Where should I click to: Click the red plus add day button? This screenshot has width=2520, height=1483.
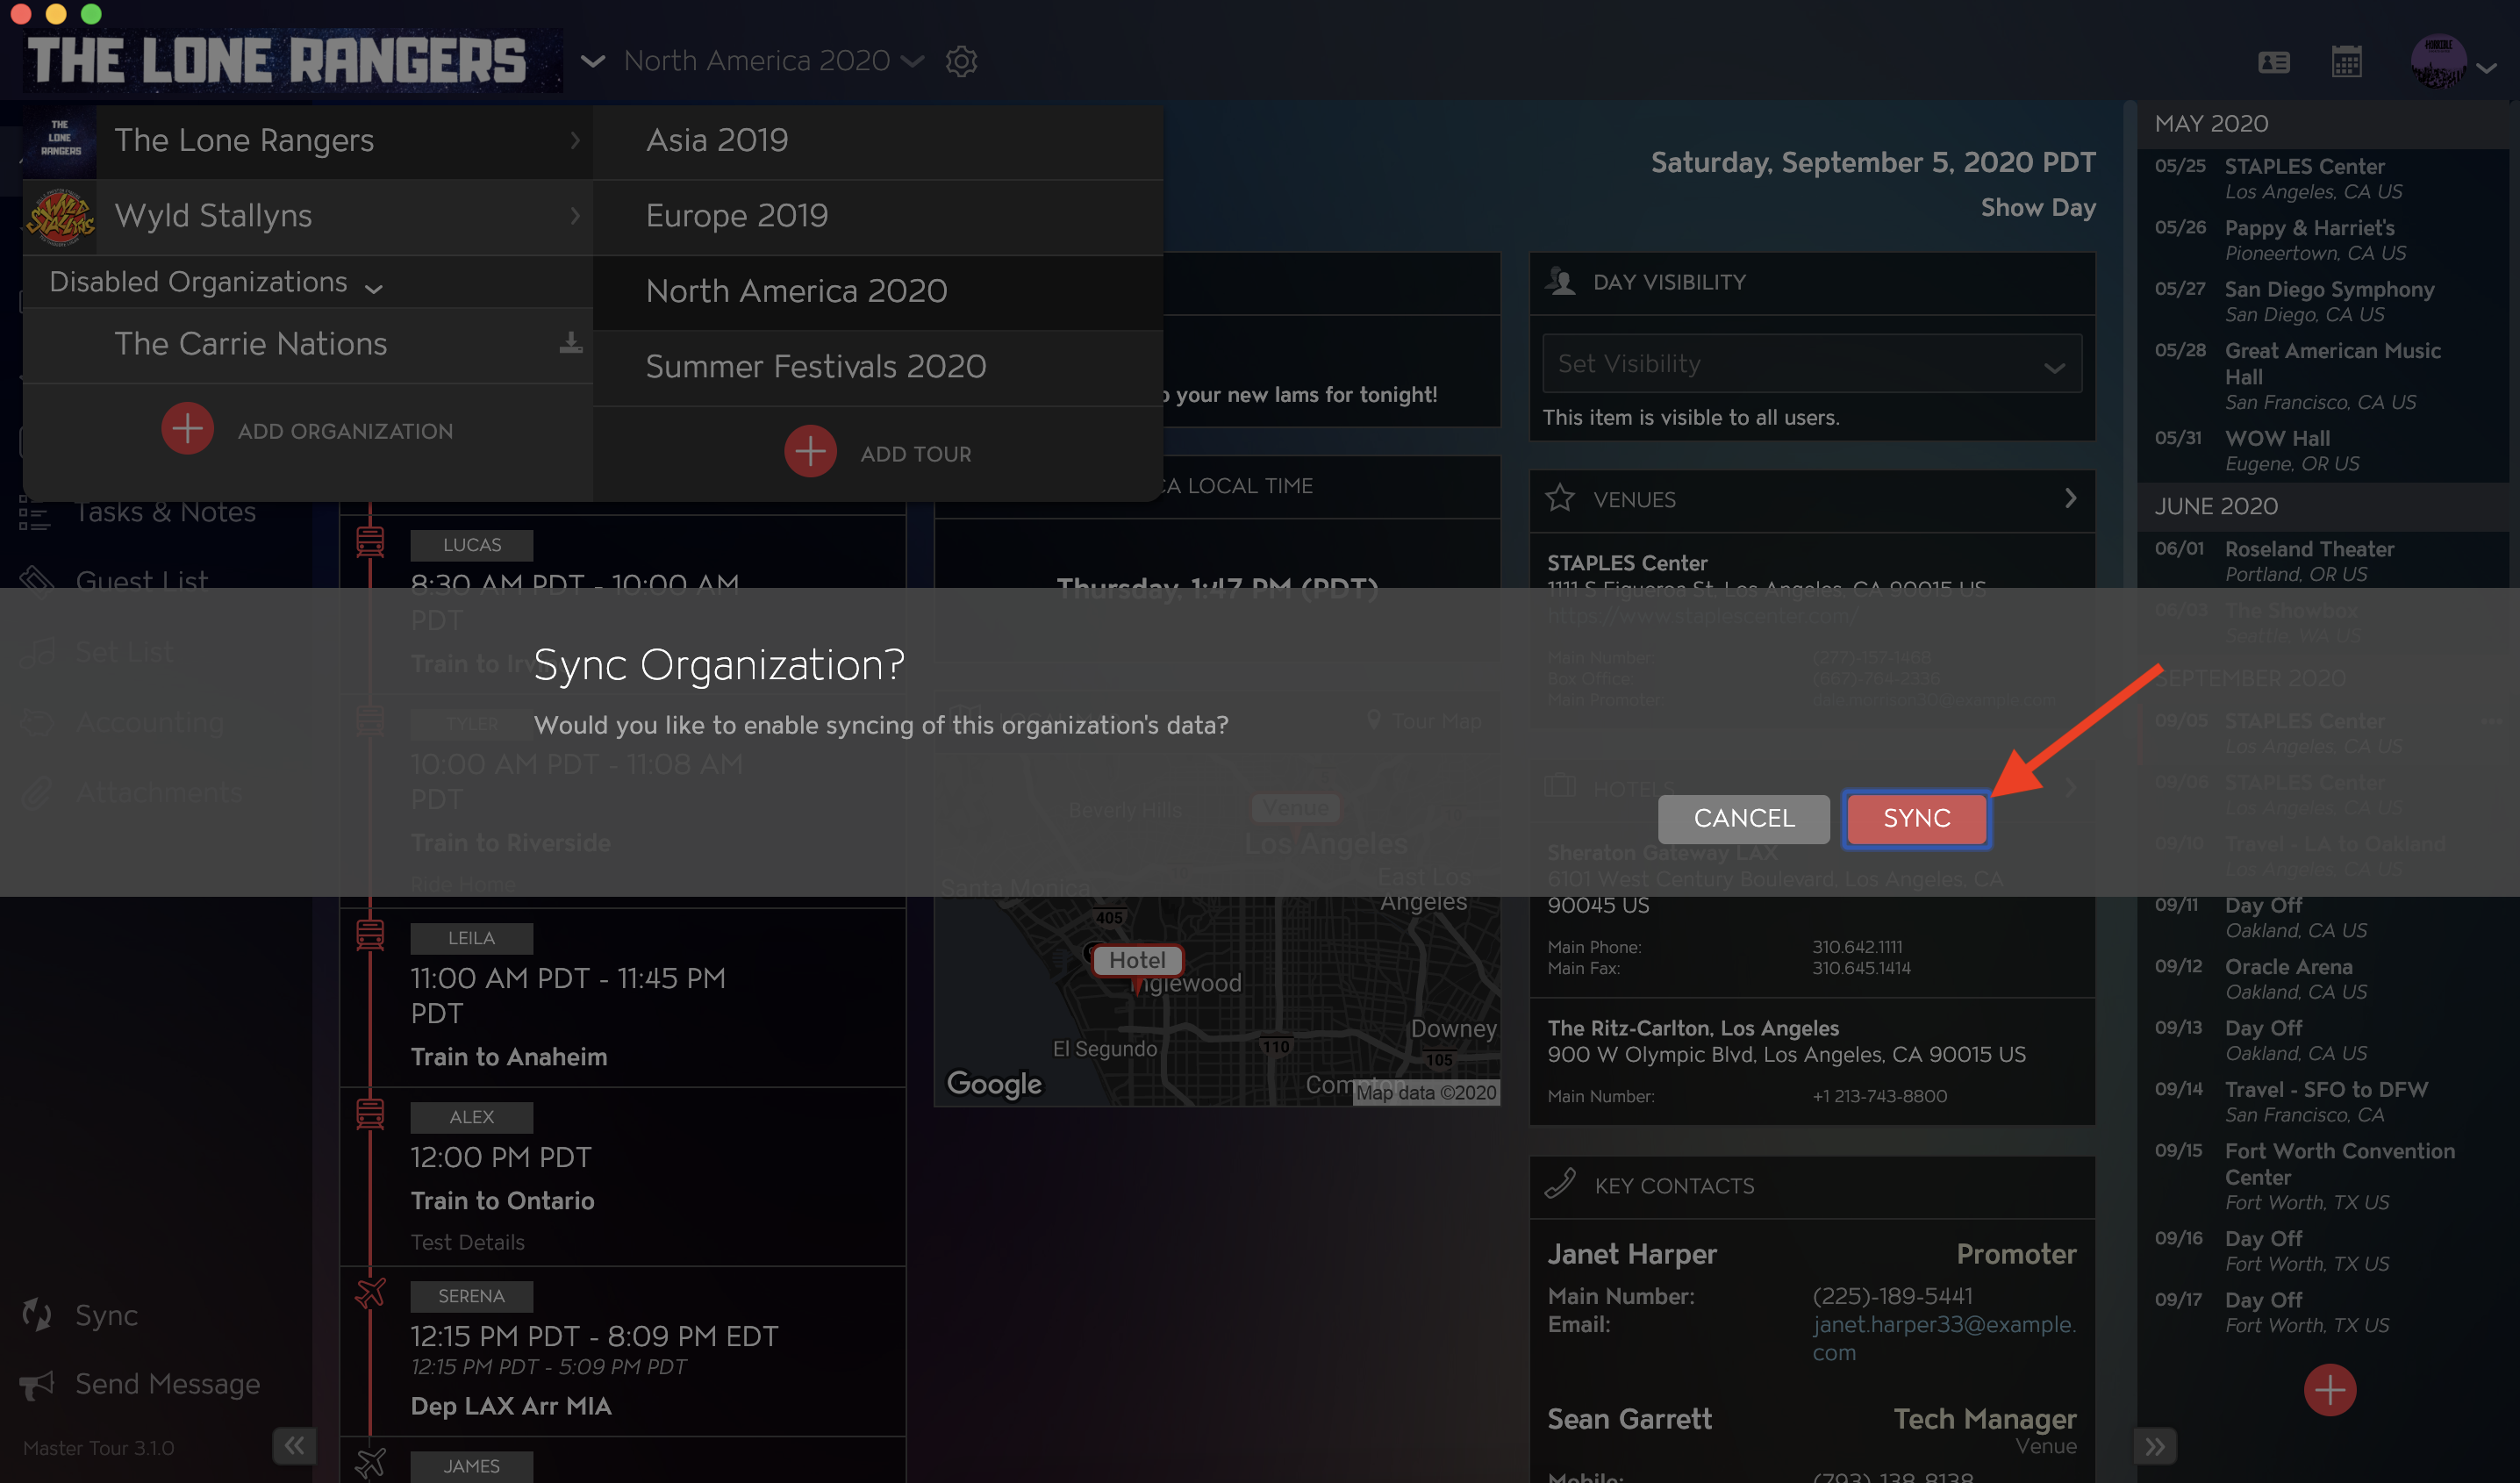(2330, 1390)
